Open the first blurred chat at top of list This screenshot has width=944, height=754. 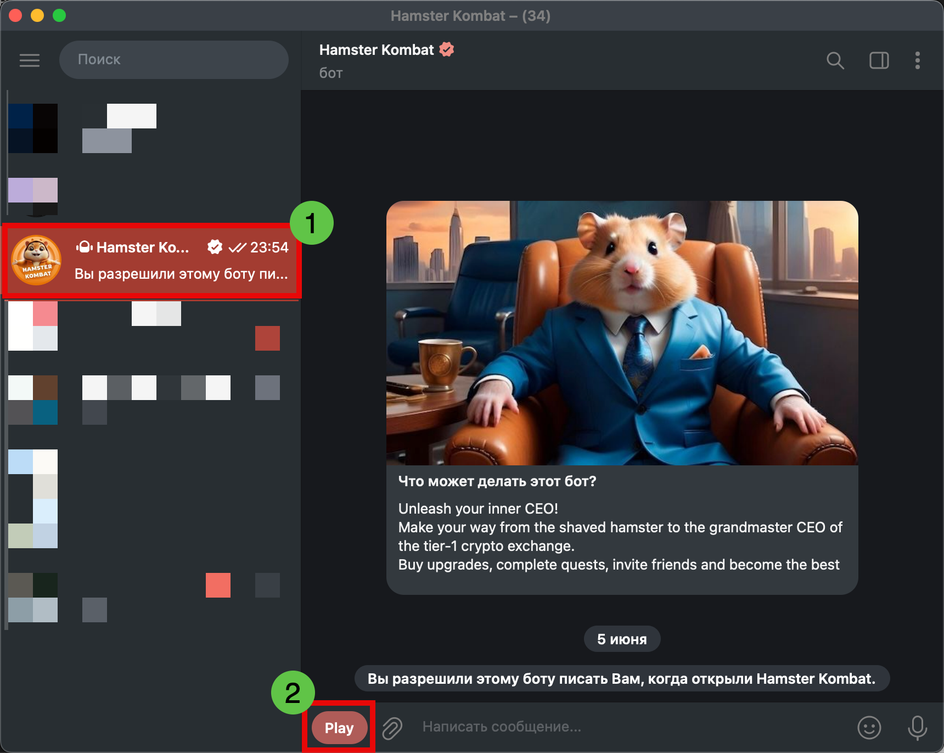click(150, 128)
